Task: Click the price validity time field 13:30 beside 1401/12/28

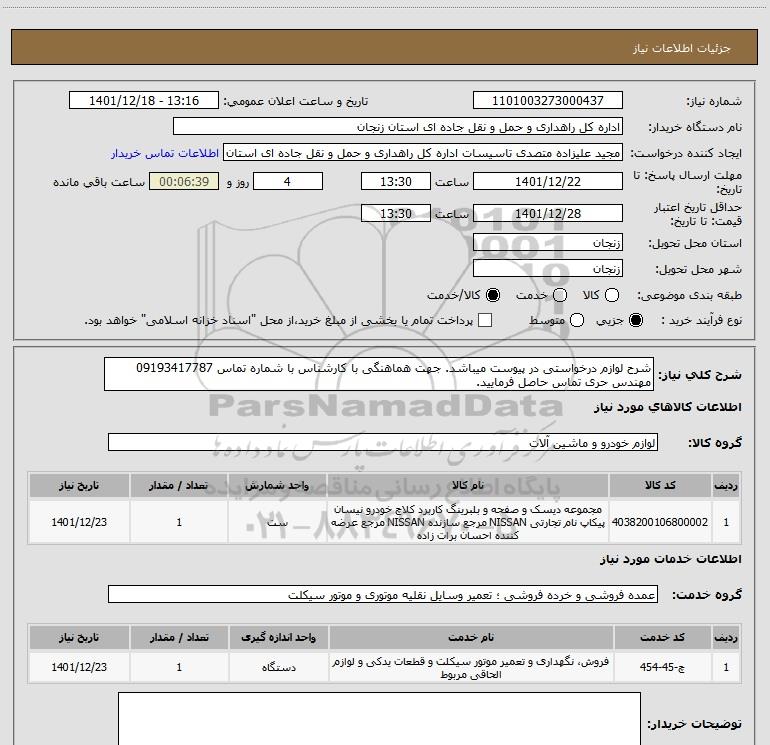Action: point(396,213)
